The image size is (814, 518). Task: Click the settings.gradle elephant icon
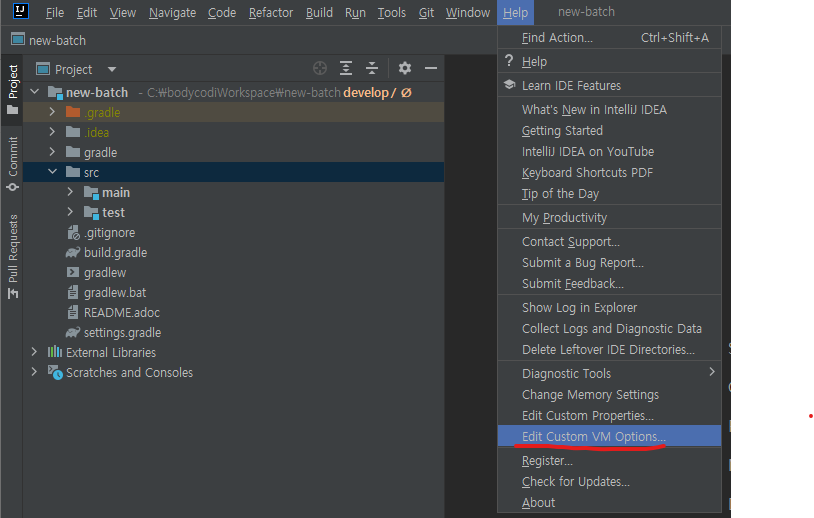pos(73,332)
